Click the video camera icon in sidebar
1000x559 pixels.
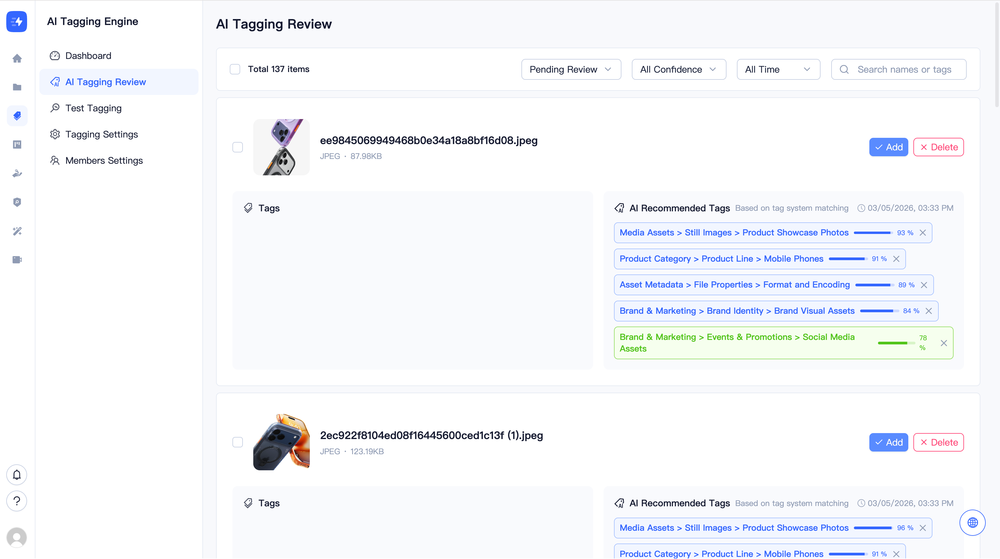17,260
